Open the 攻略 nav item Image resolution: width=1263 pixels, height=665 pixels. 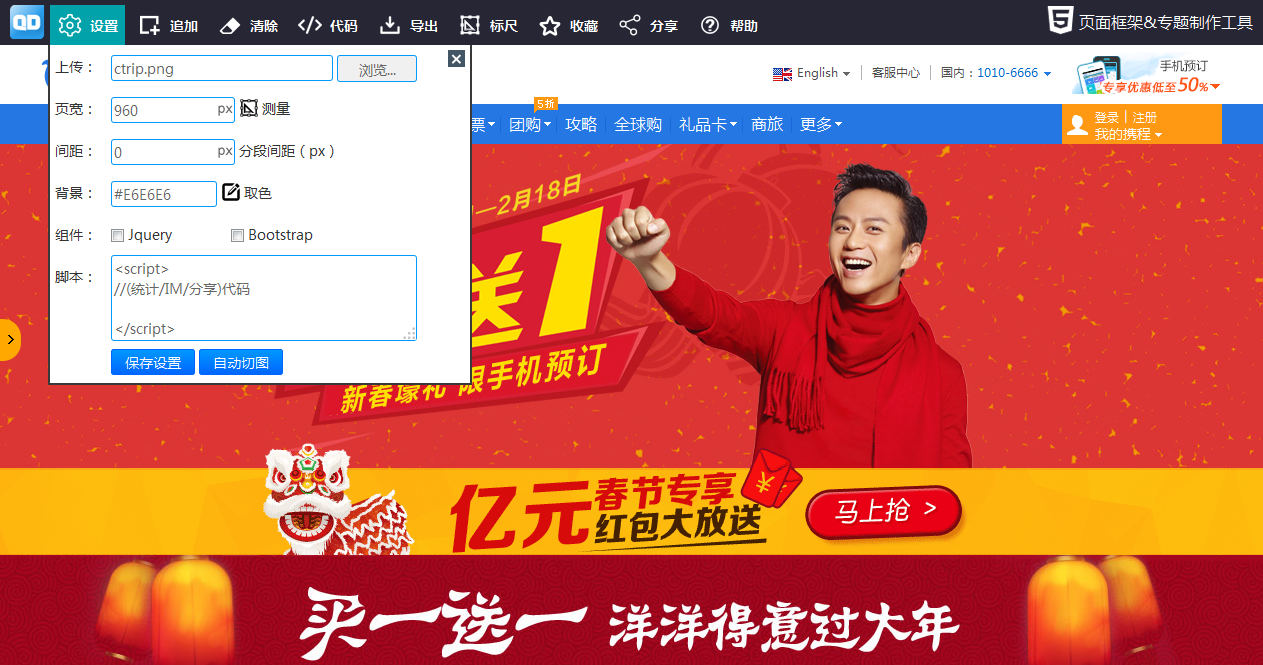pos(581,124)
